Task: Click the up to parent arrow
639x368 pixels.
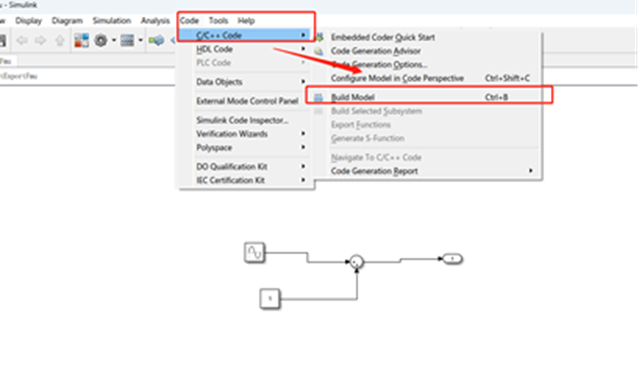Action: coord(60,40)
